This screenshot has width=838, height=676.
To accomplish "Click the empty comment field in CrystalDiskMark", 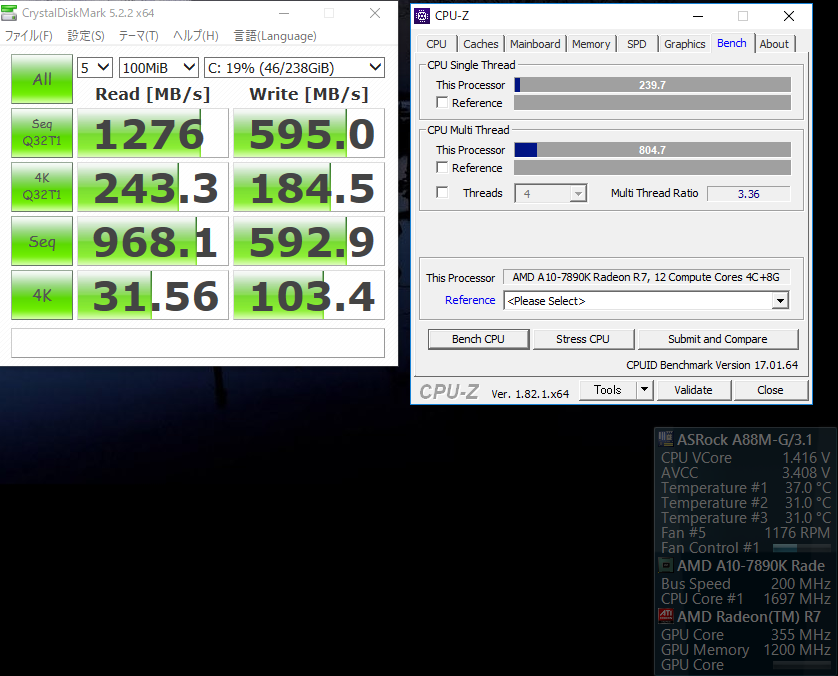I will (x=198, y=343).
